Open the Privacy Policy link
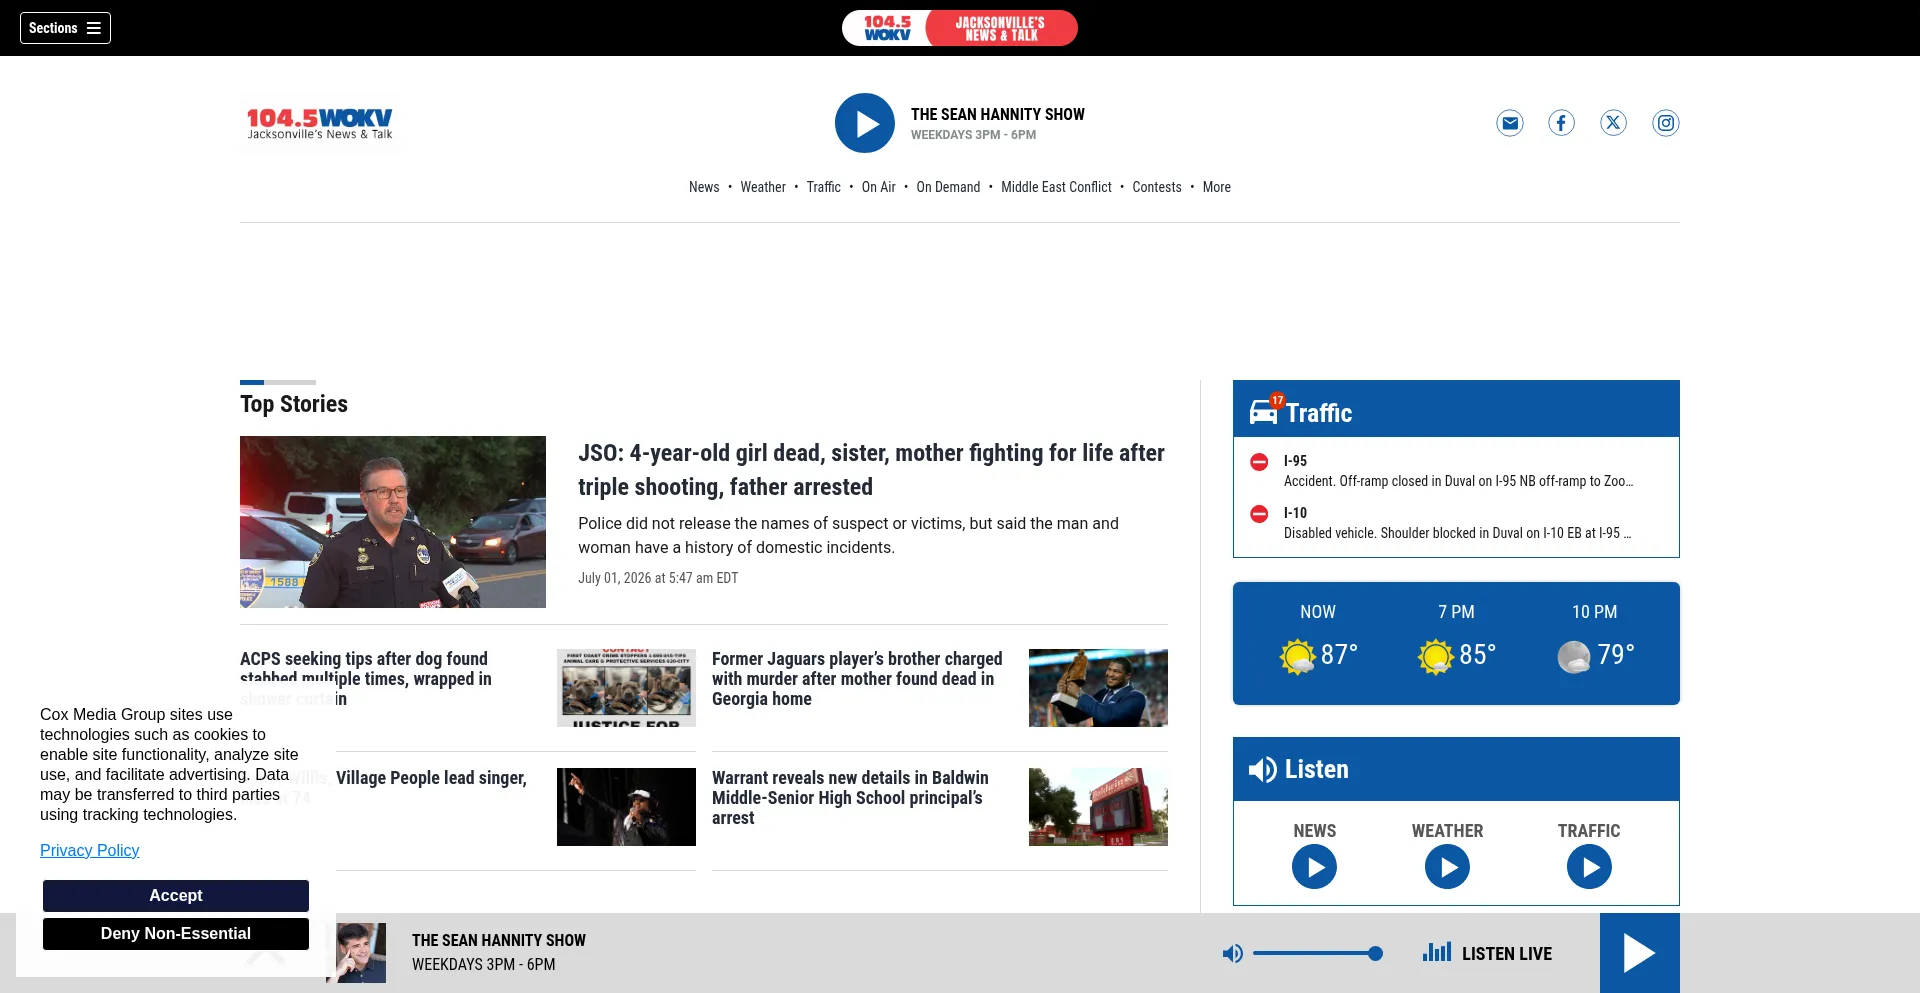This screenshot has height=993, width=1920. coord(89,850)
